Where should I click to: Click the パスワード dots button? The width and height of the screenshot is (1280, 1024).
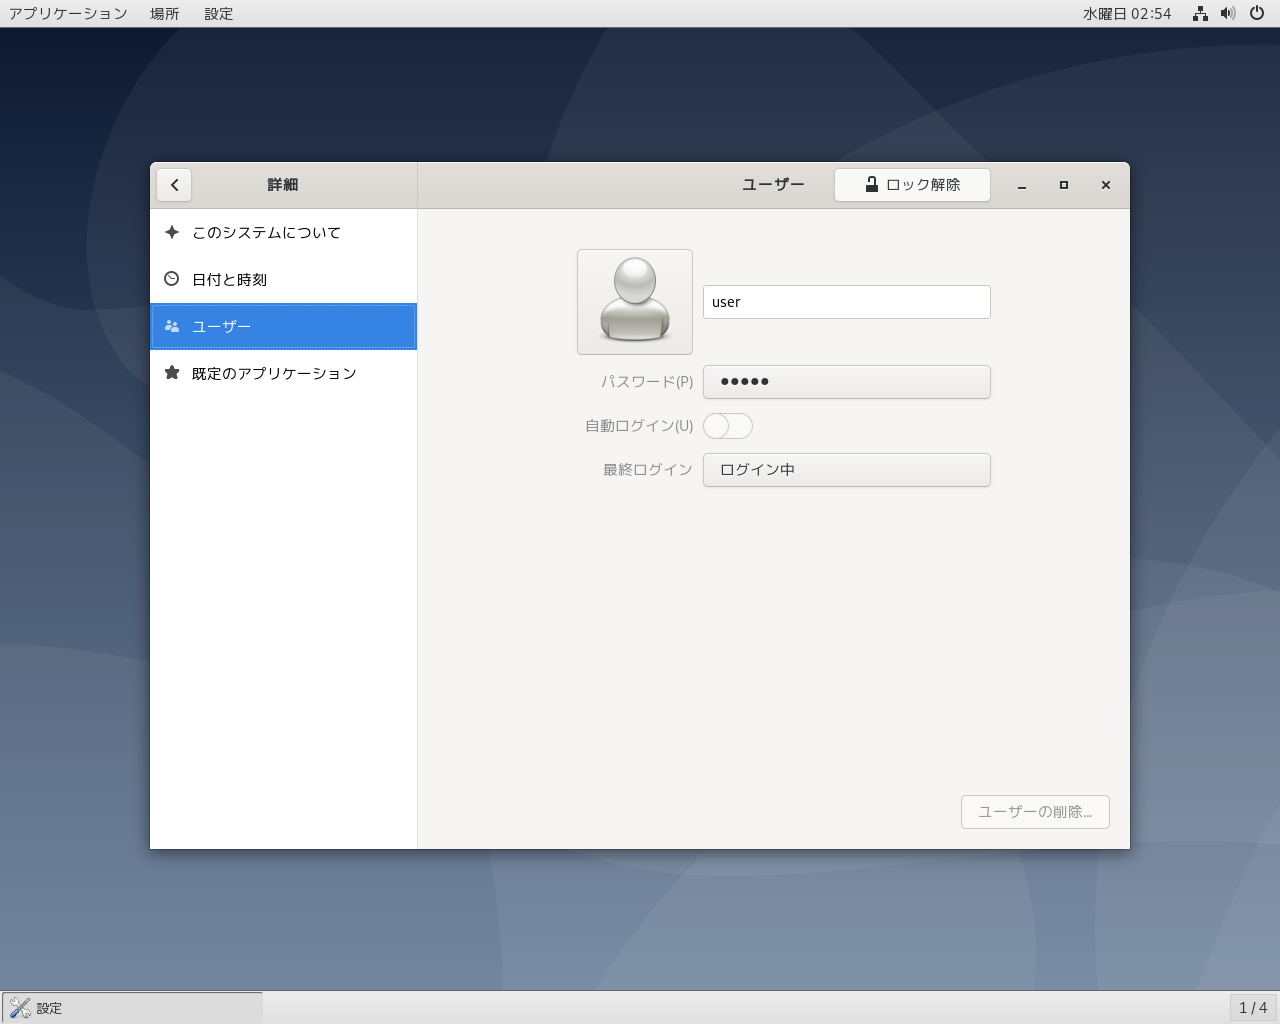pyautogui.click(x=847, y=382)
